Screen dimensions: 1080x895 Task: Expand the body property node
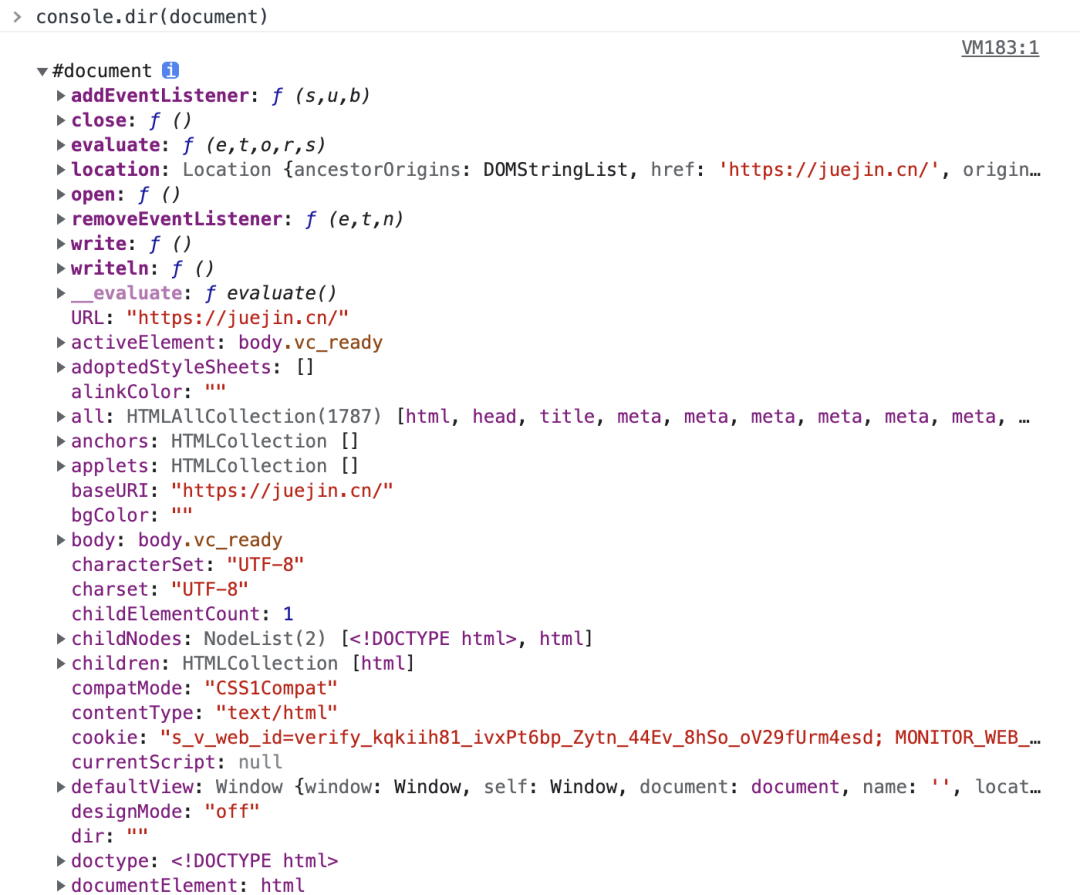point(61,539)
